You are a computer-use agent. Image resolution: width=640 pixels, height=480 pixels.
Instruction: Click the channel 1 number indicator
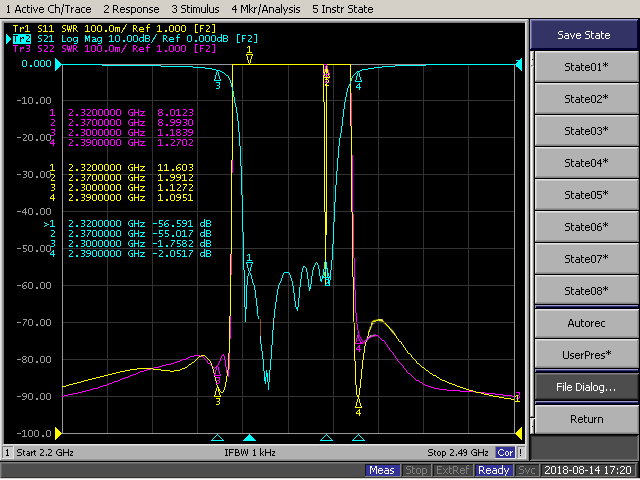click(x=7, y=453)
